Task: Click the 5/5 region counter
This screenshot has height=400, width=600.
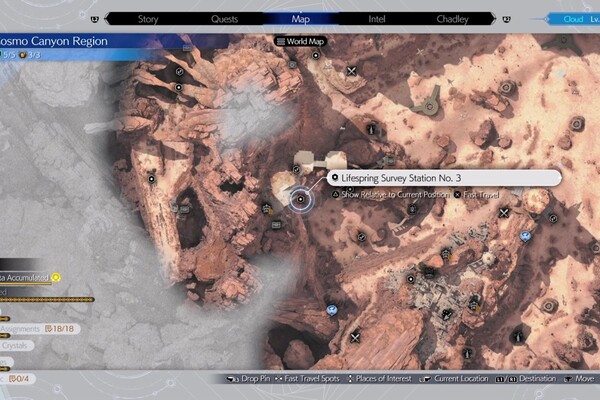Action: pyautogui.click(x=8, y=55)
